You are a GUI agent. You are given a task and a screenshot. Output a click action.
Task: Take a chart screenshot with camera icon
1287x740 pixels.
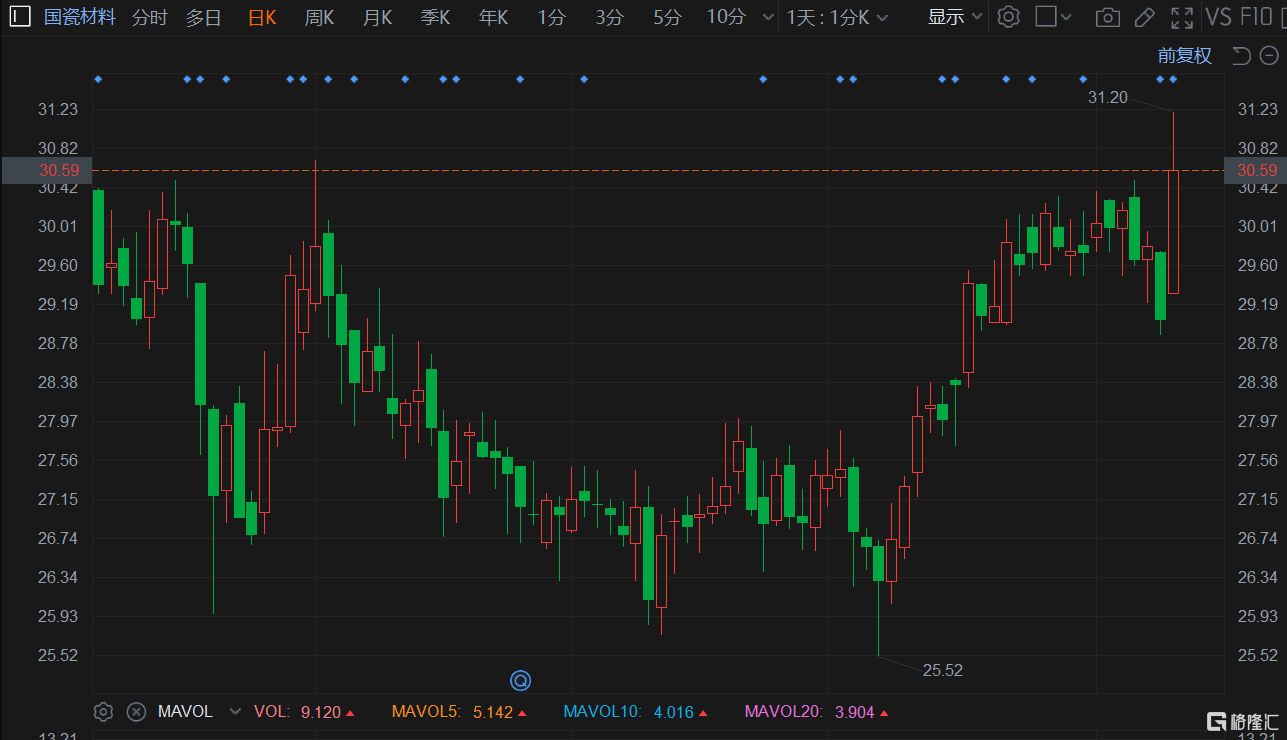pyautogui.click(x=1107, y=17)
